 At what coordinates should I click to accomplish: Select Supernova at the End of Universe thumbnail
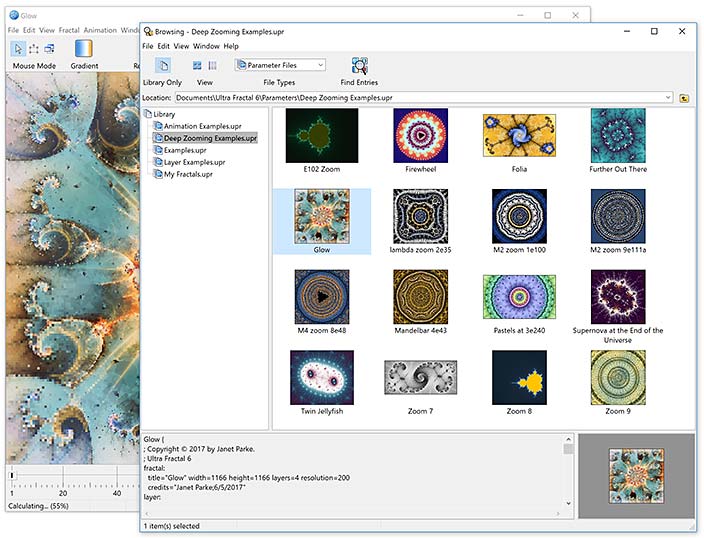(618, 297)
